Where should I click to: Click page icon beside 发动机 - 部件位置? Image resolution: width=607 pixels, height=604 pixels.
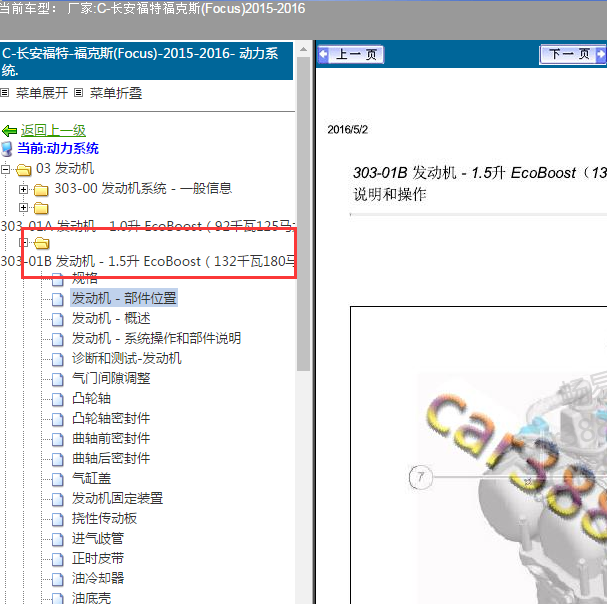pos(58,299)
